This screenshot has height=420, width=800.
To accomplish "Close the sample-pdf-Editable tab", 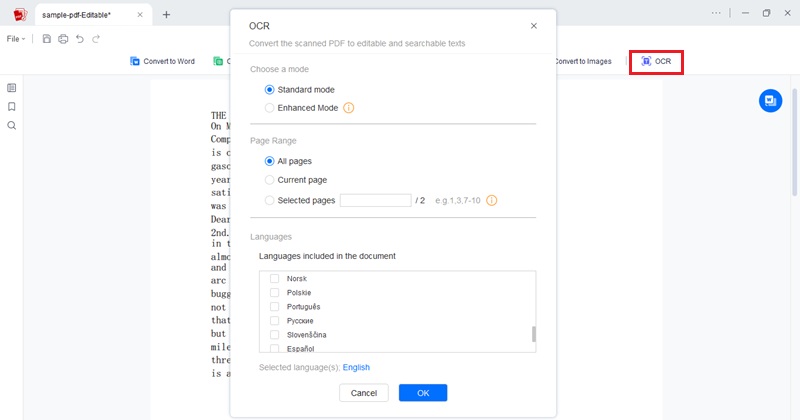I will pyautogui.click(x=140, y=15).
